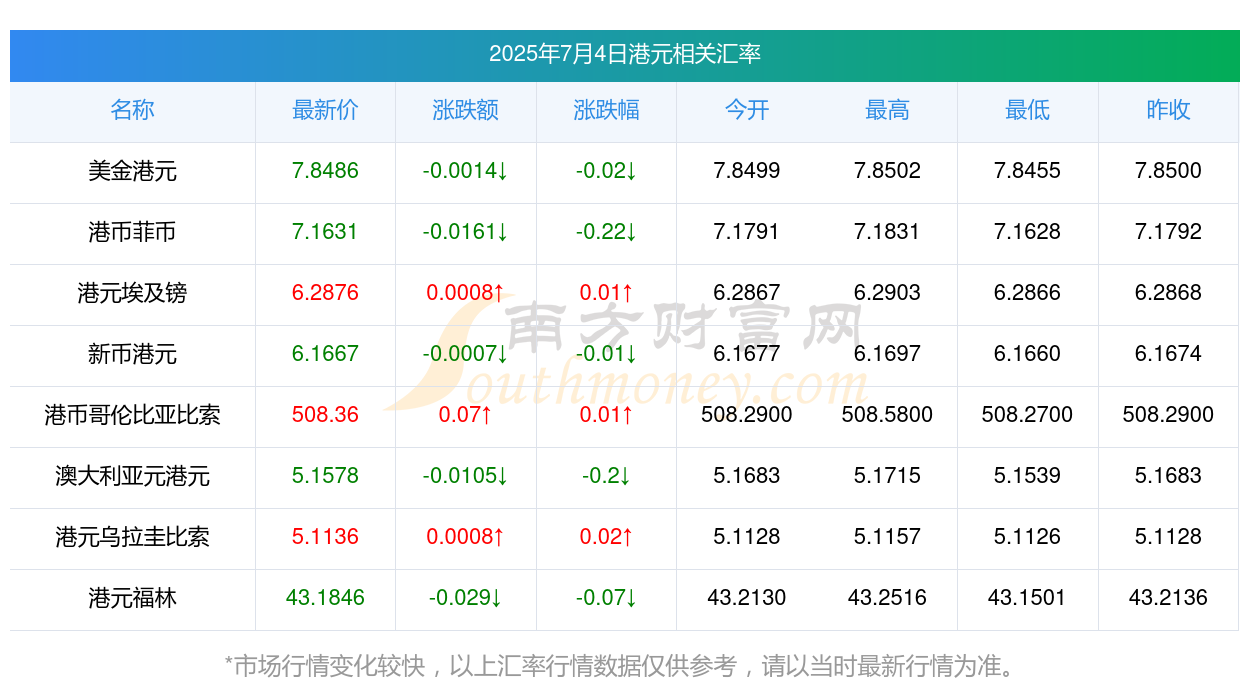This screenshot has height=698, width=1250.
Task: Click latest price 7.1631
Action: [x=325, y=232]
